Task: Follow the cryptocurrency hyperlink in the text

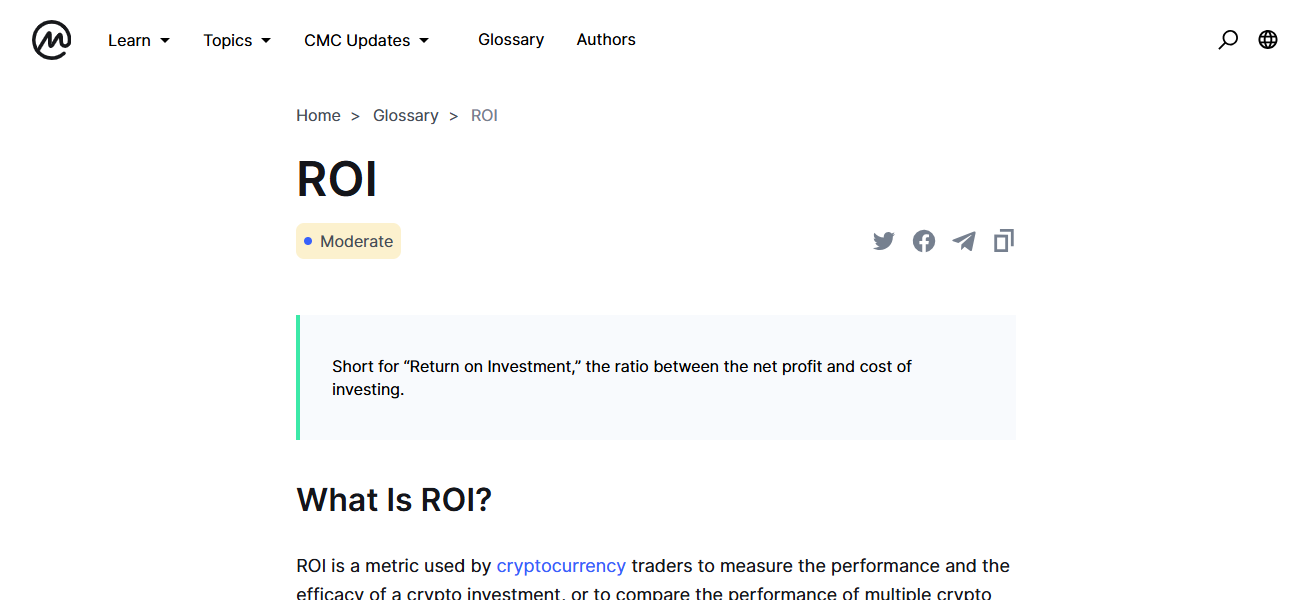Action: 561,565
